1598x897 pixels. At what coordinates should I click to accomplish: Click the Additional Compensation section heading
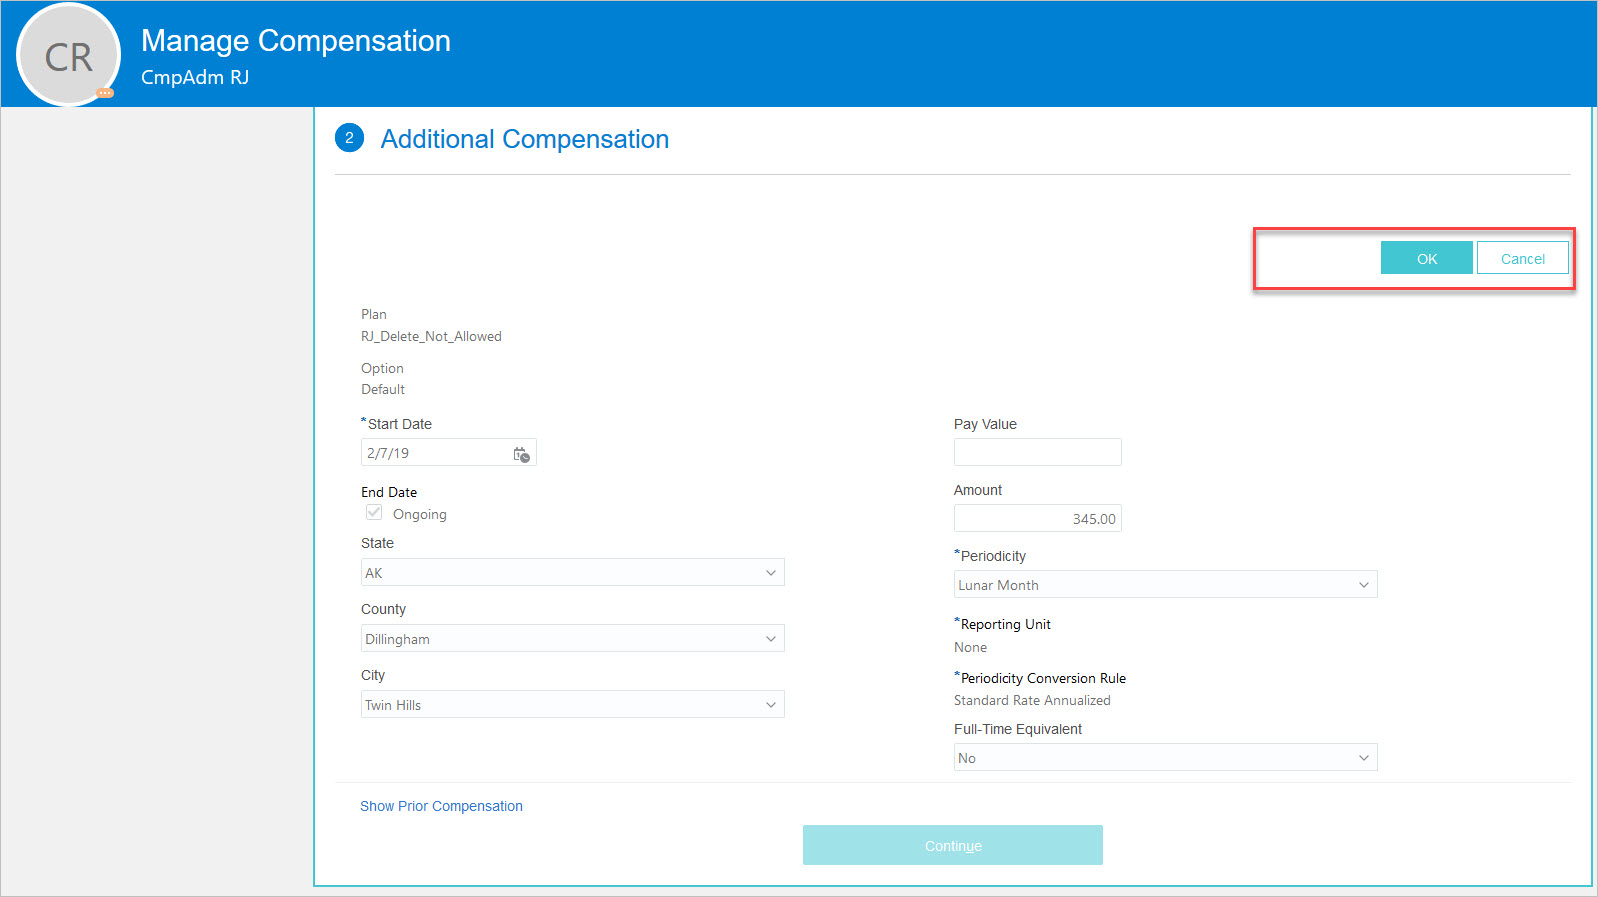click(x=524, y=139)
